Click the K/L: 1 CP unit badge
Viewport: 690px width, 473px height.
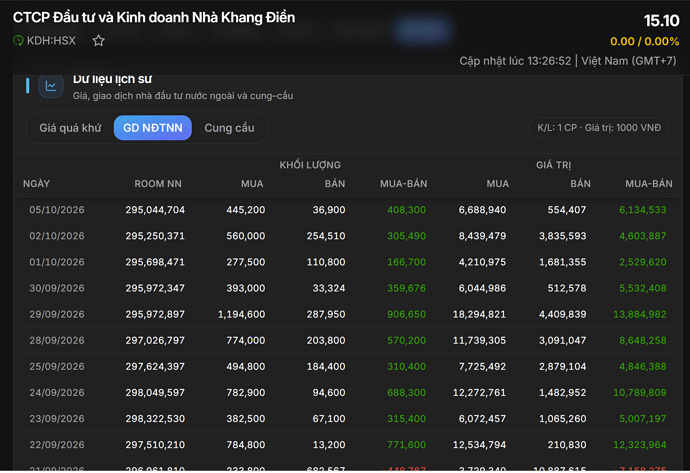pos(599,128)
